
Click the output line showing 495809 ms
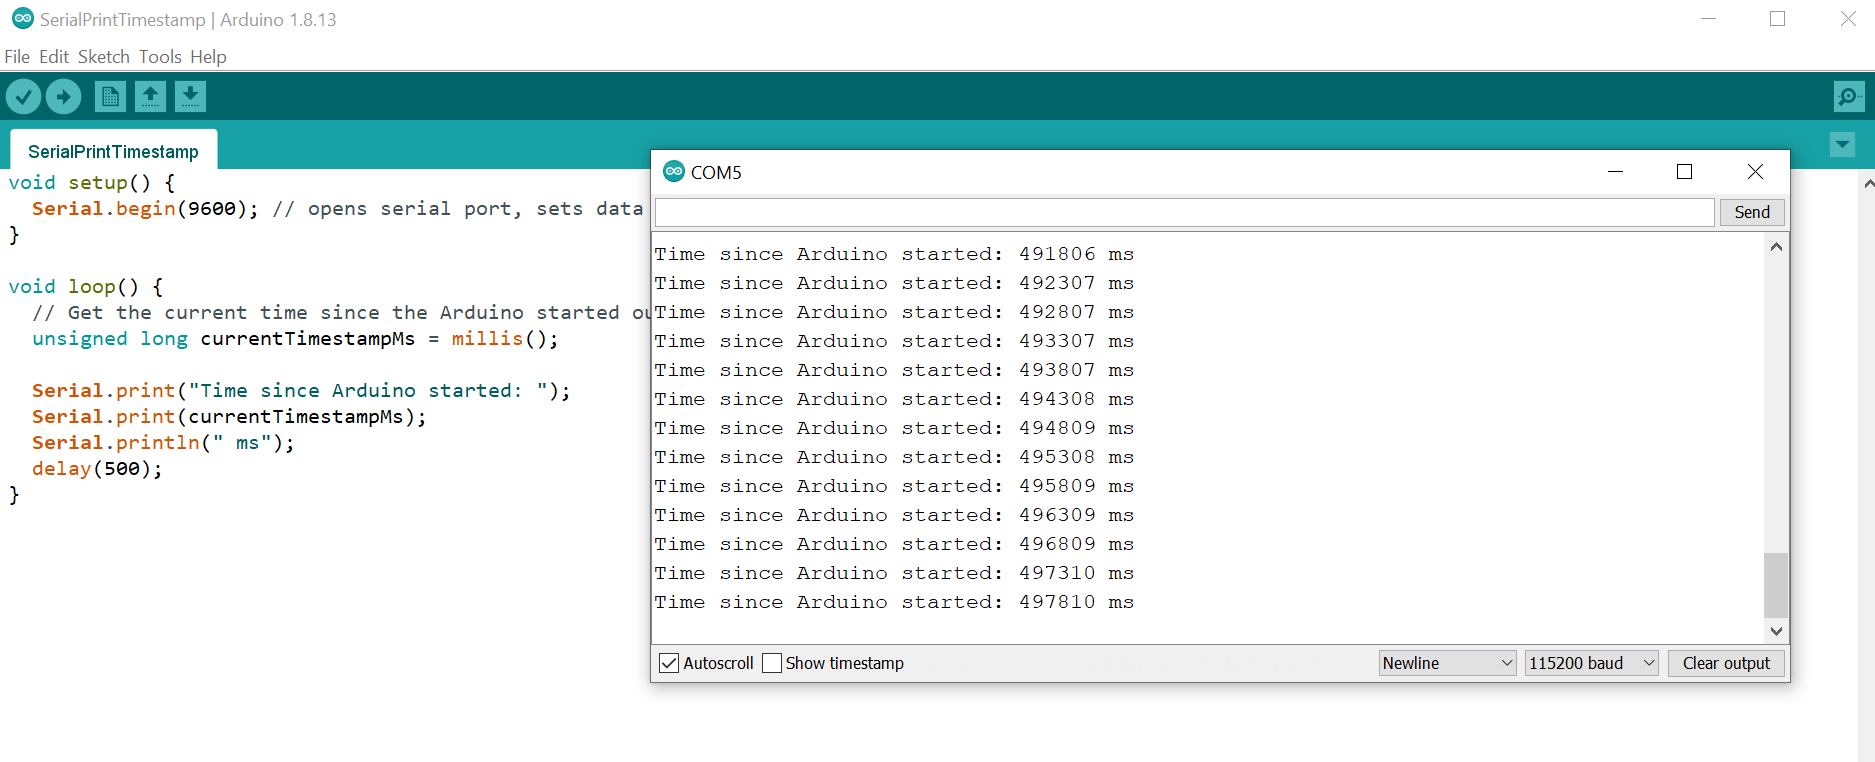[x=894, y=486]
